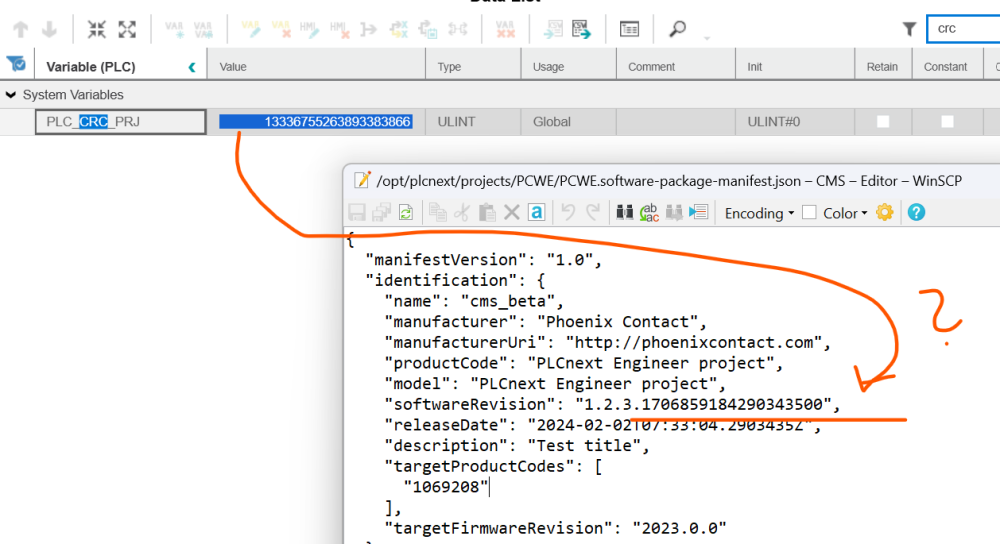
Task: Toggle Retain checkbox for PLC_CRC_PRJ
Action: click(x=882, y=122)
